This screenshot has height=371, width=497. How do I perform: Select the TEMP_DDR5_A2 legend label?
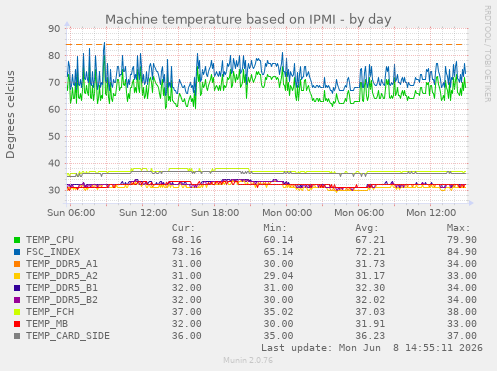pos(62,276)
